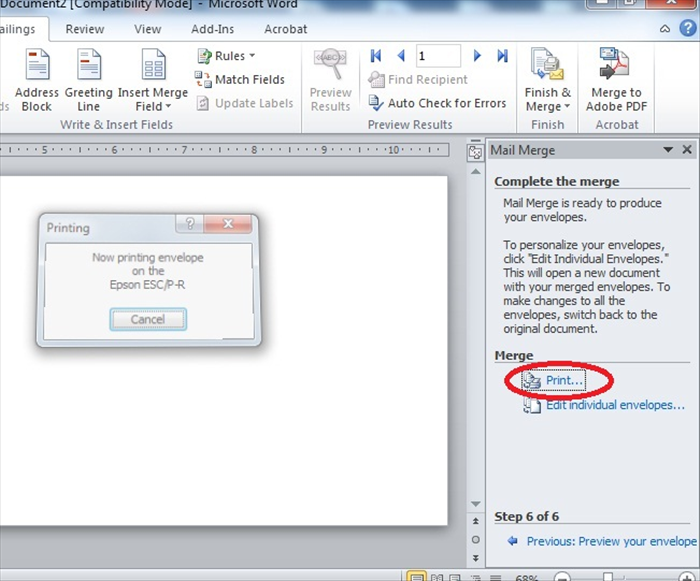Viewport: 700px width, 581px height.
Task: Click the horizontal ruler
Action: 224,150
